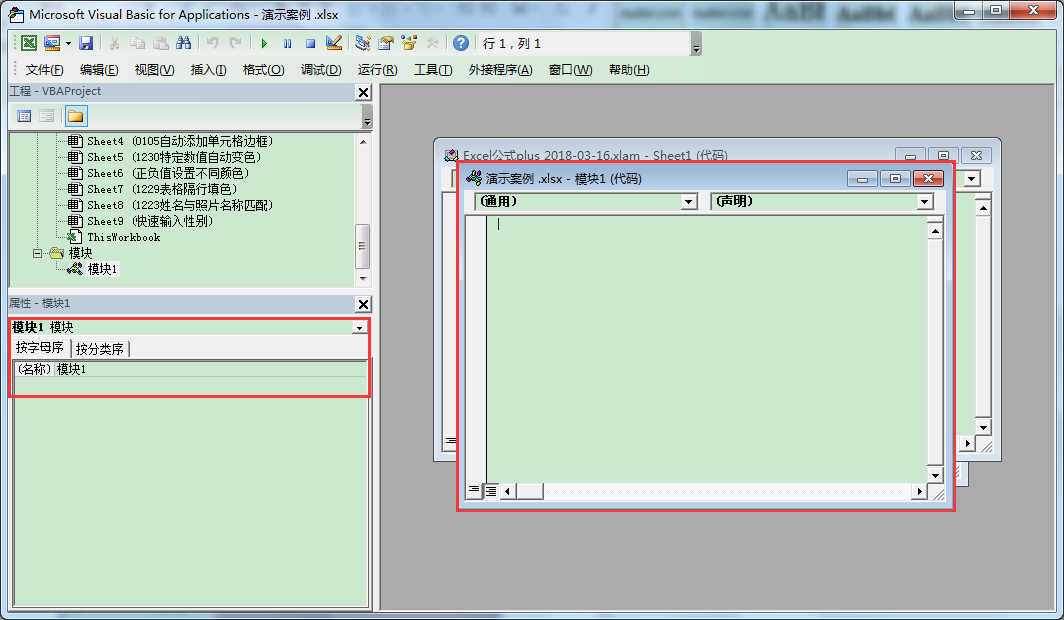Select Sheet7 (1229表格隔行填色) in tree
Screen dimensions: 1064x620
pyautogui.click(x=162, y=189)
